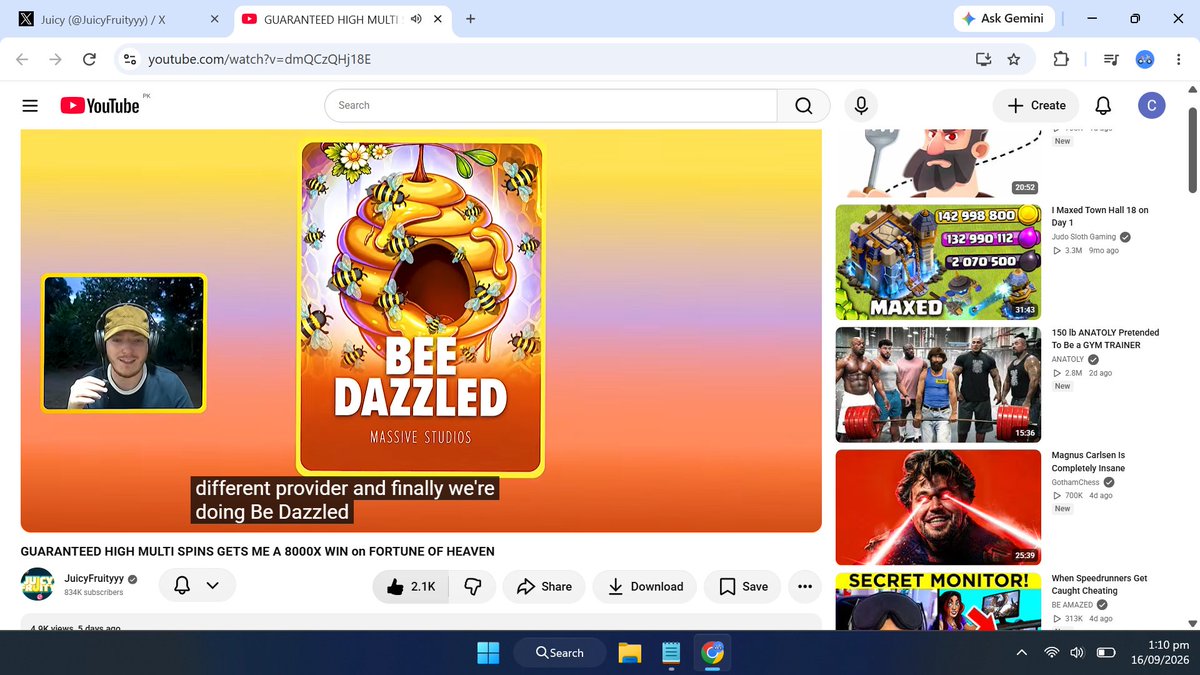1200x675 pixels.
Task: Show hidden icons in system tray
Action: pos(1021,653)
